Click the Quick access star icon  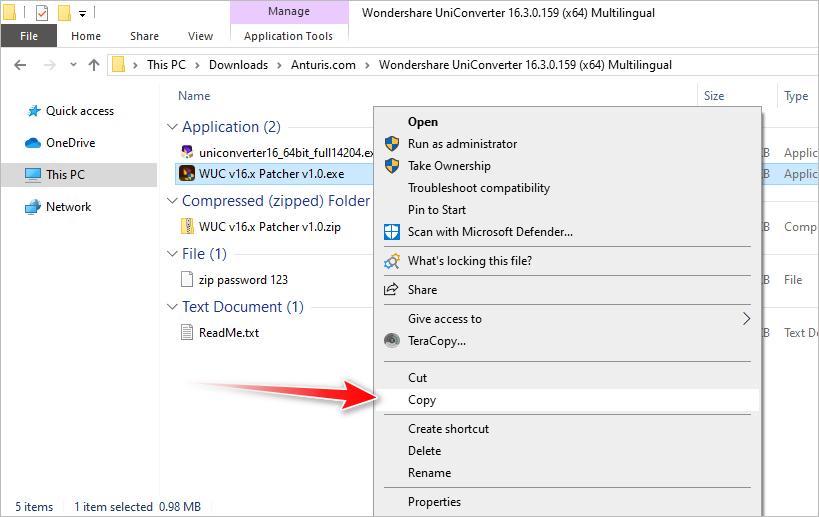pos(33,111)
